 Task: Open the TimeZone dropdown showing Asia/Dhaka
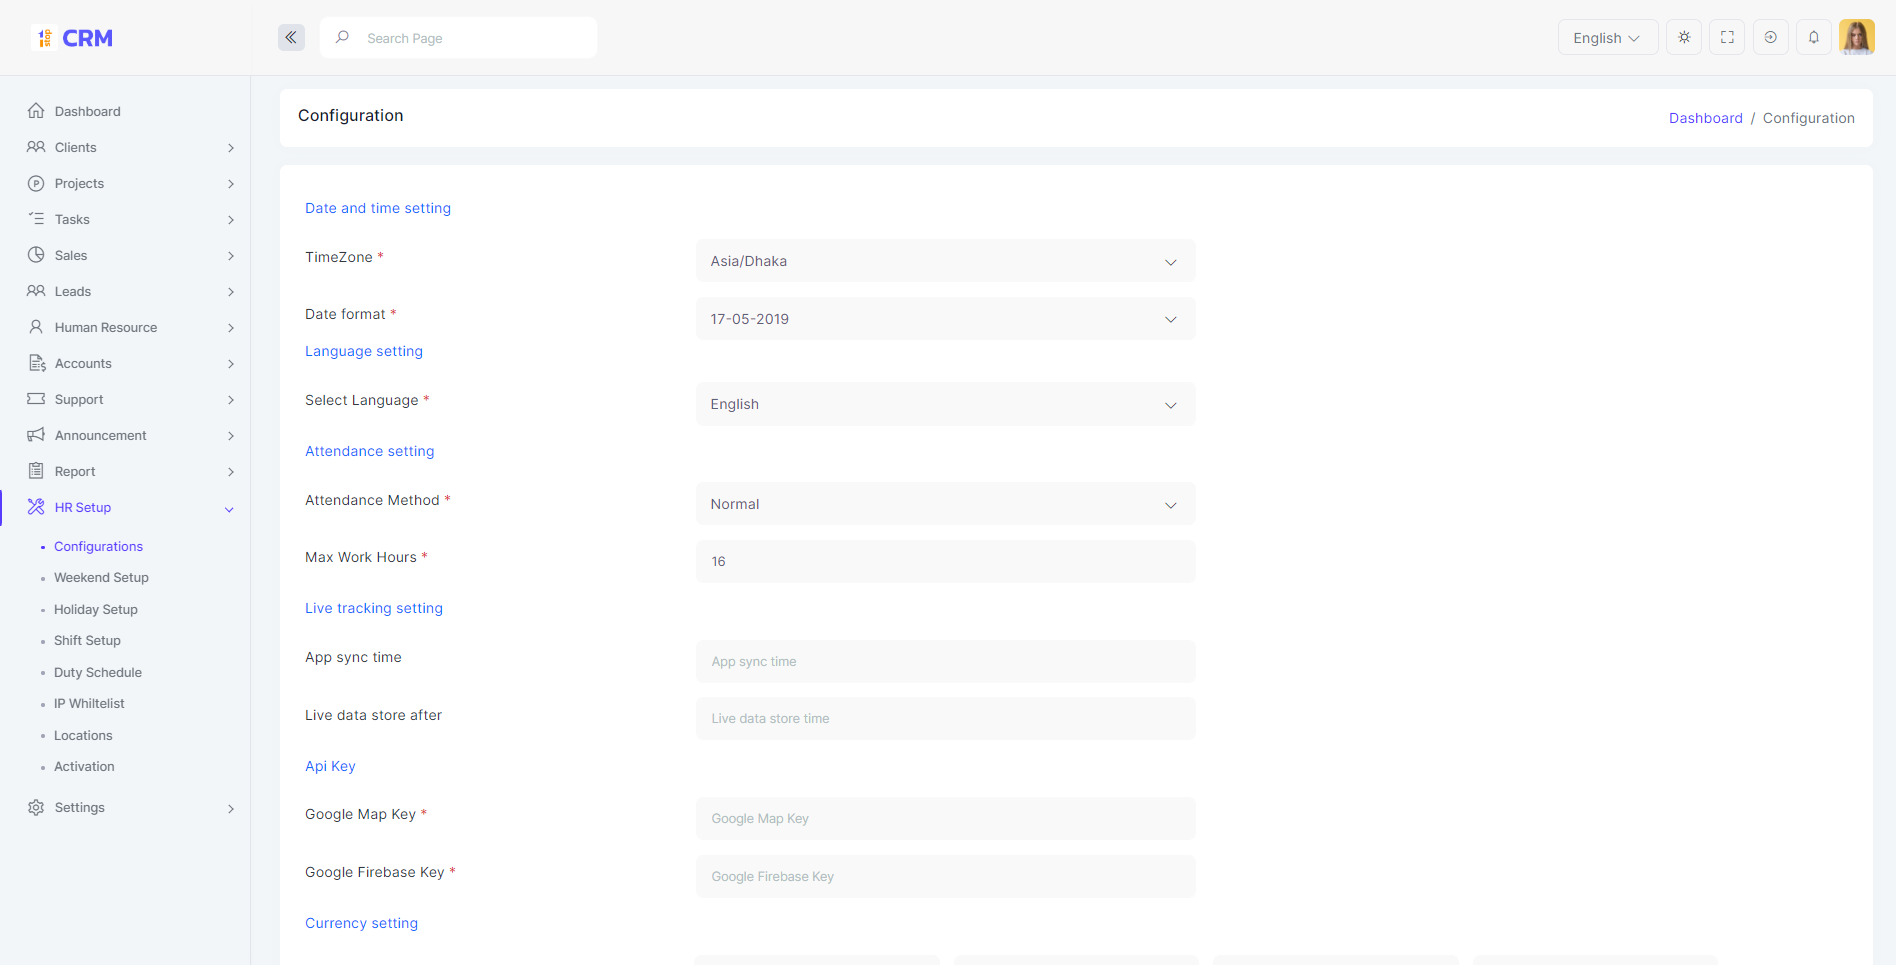point(944,261)
